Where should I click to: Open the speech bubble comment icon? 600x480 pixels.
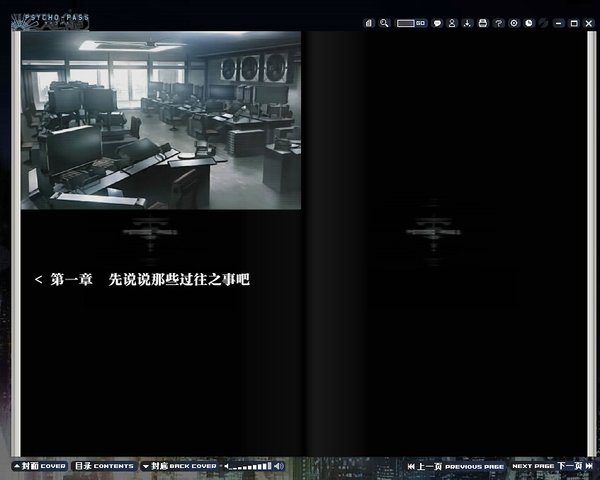(x=437, y=23)
